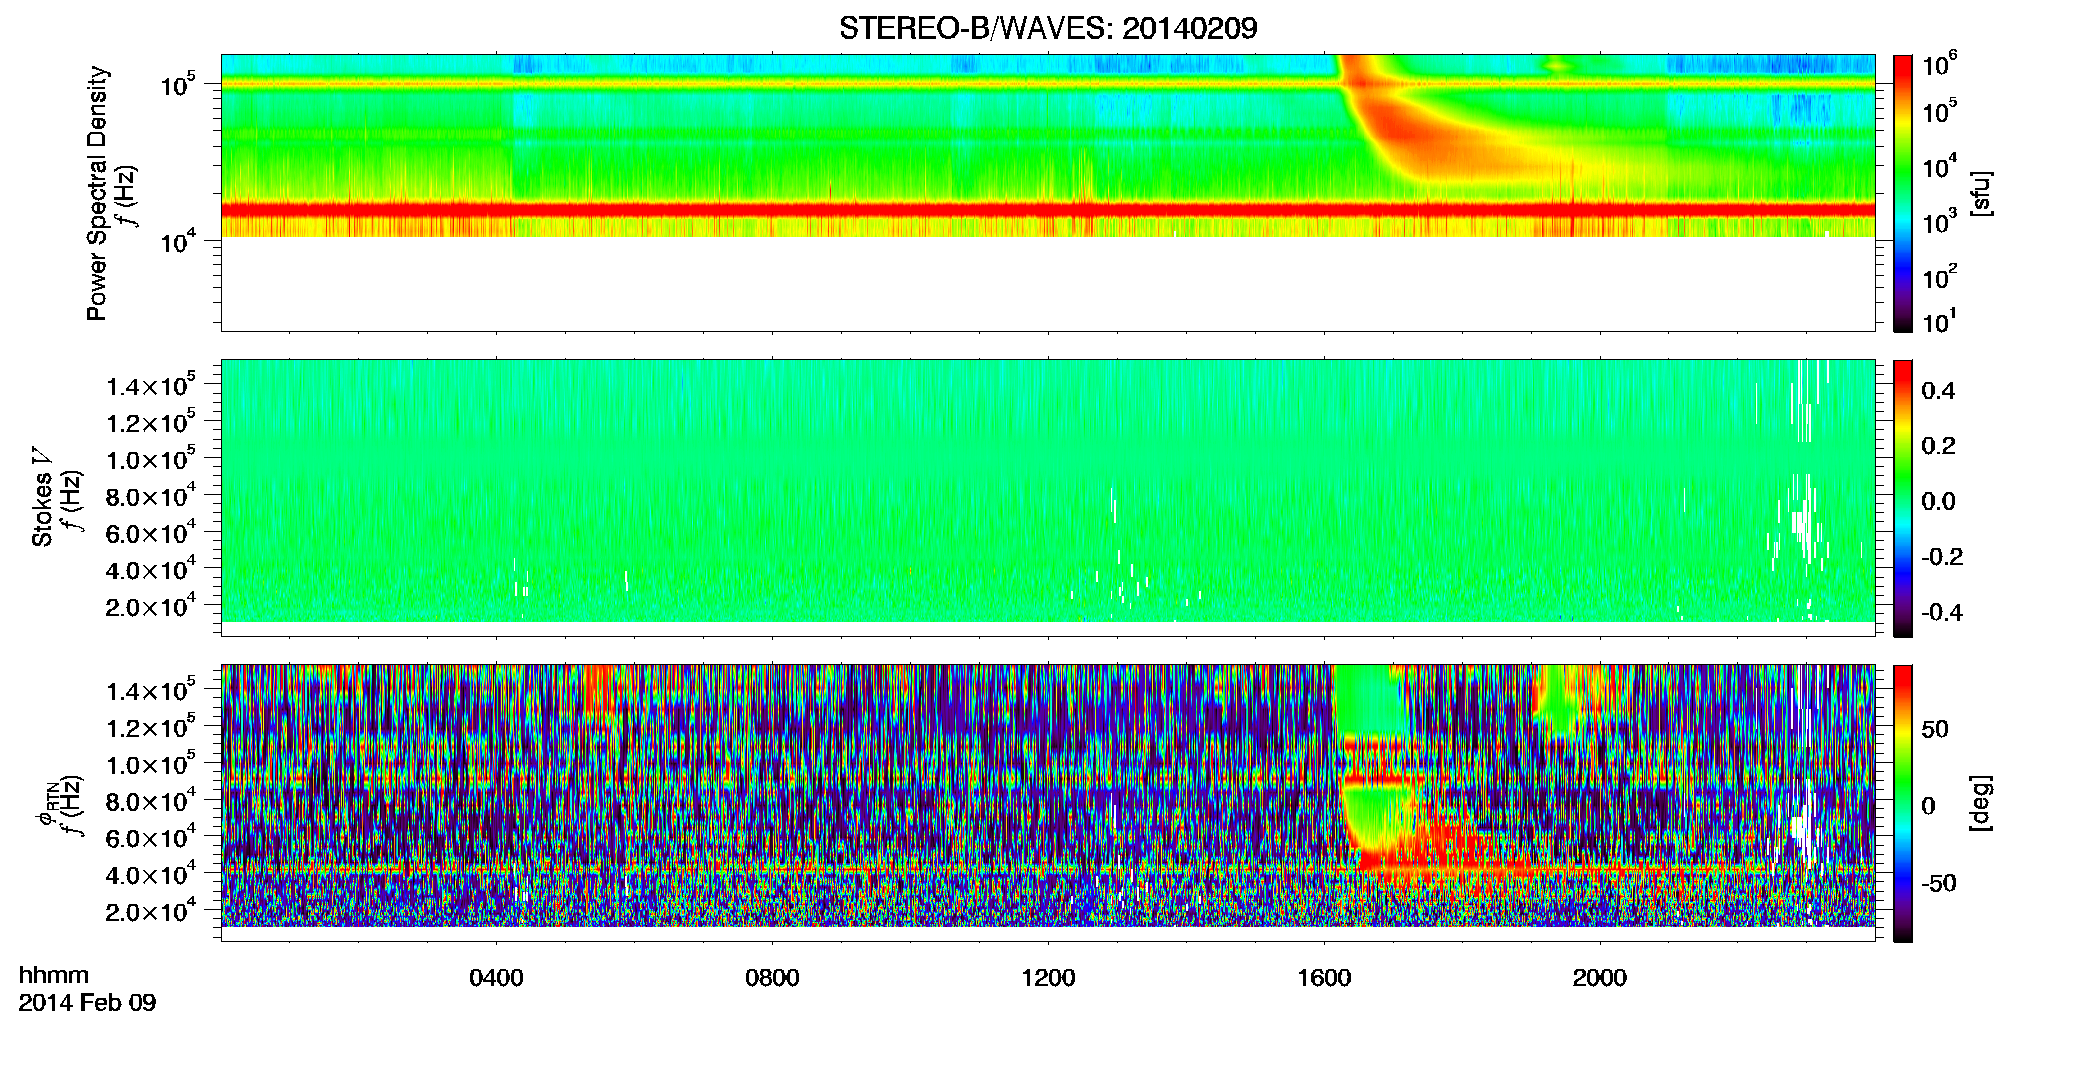Click the 0.0 label on Stokes colorbar
2096x1080 pixels.
tap(1937, 502)
